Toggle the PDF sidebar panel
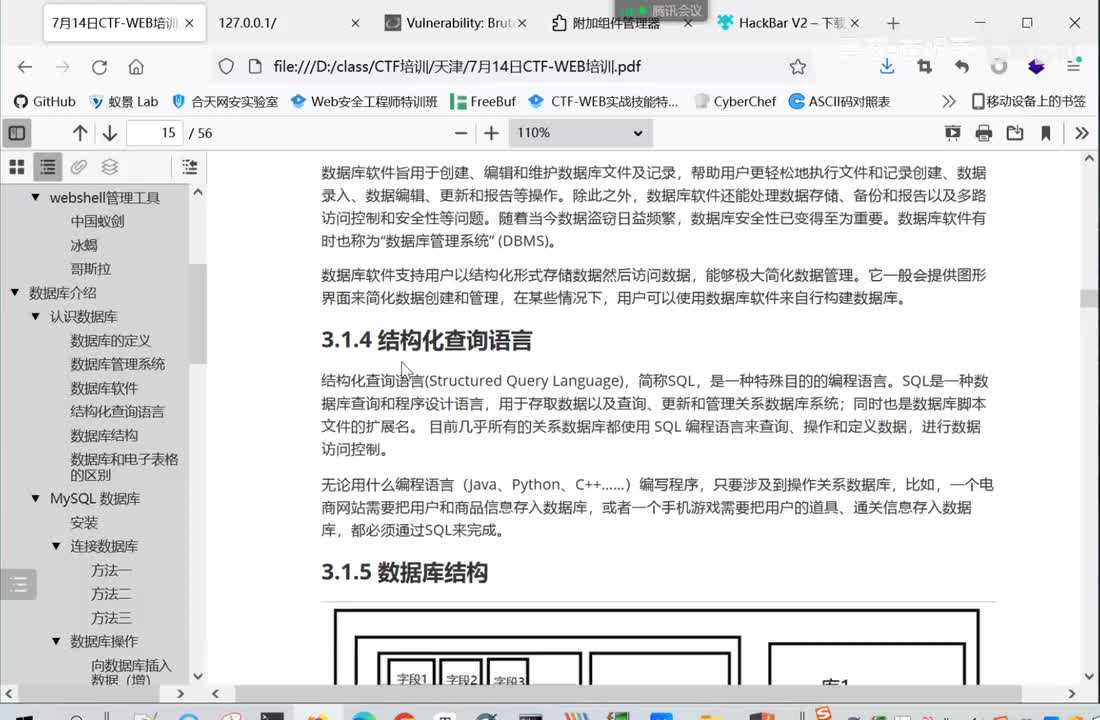The image size is (1100, 720). [x=17, y=133]
